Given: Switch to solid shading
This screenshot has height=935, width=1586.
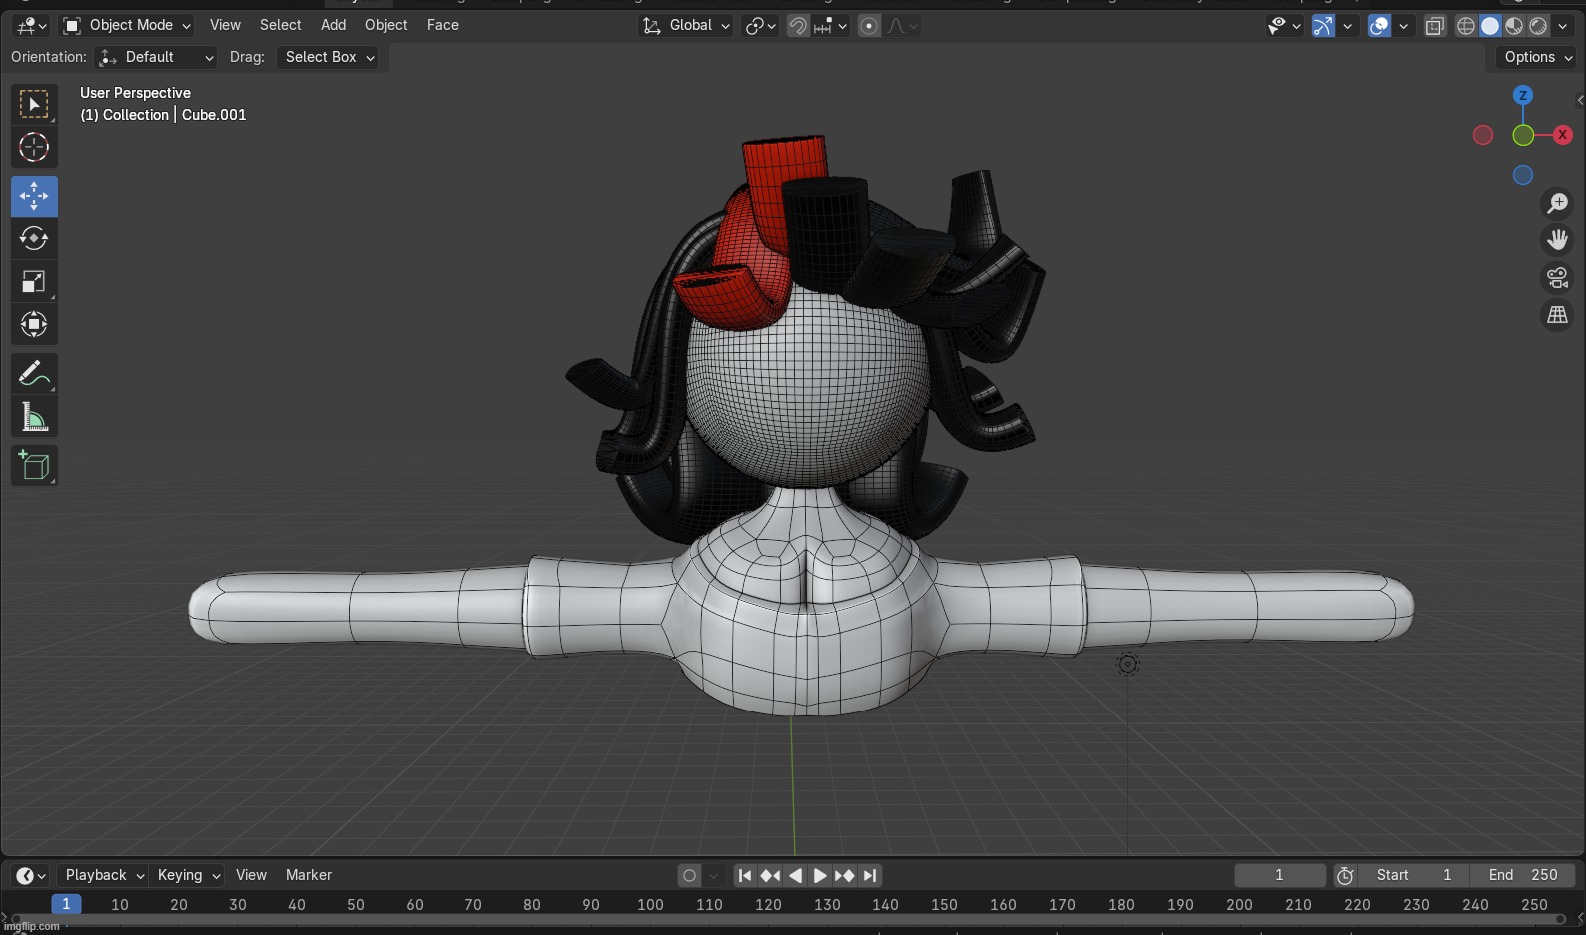Looking at the screenshot, I should pyautogui.click(x=1490, y=25).
